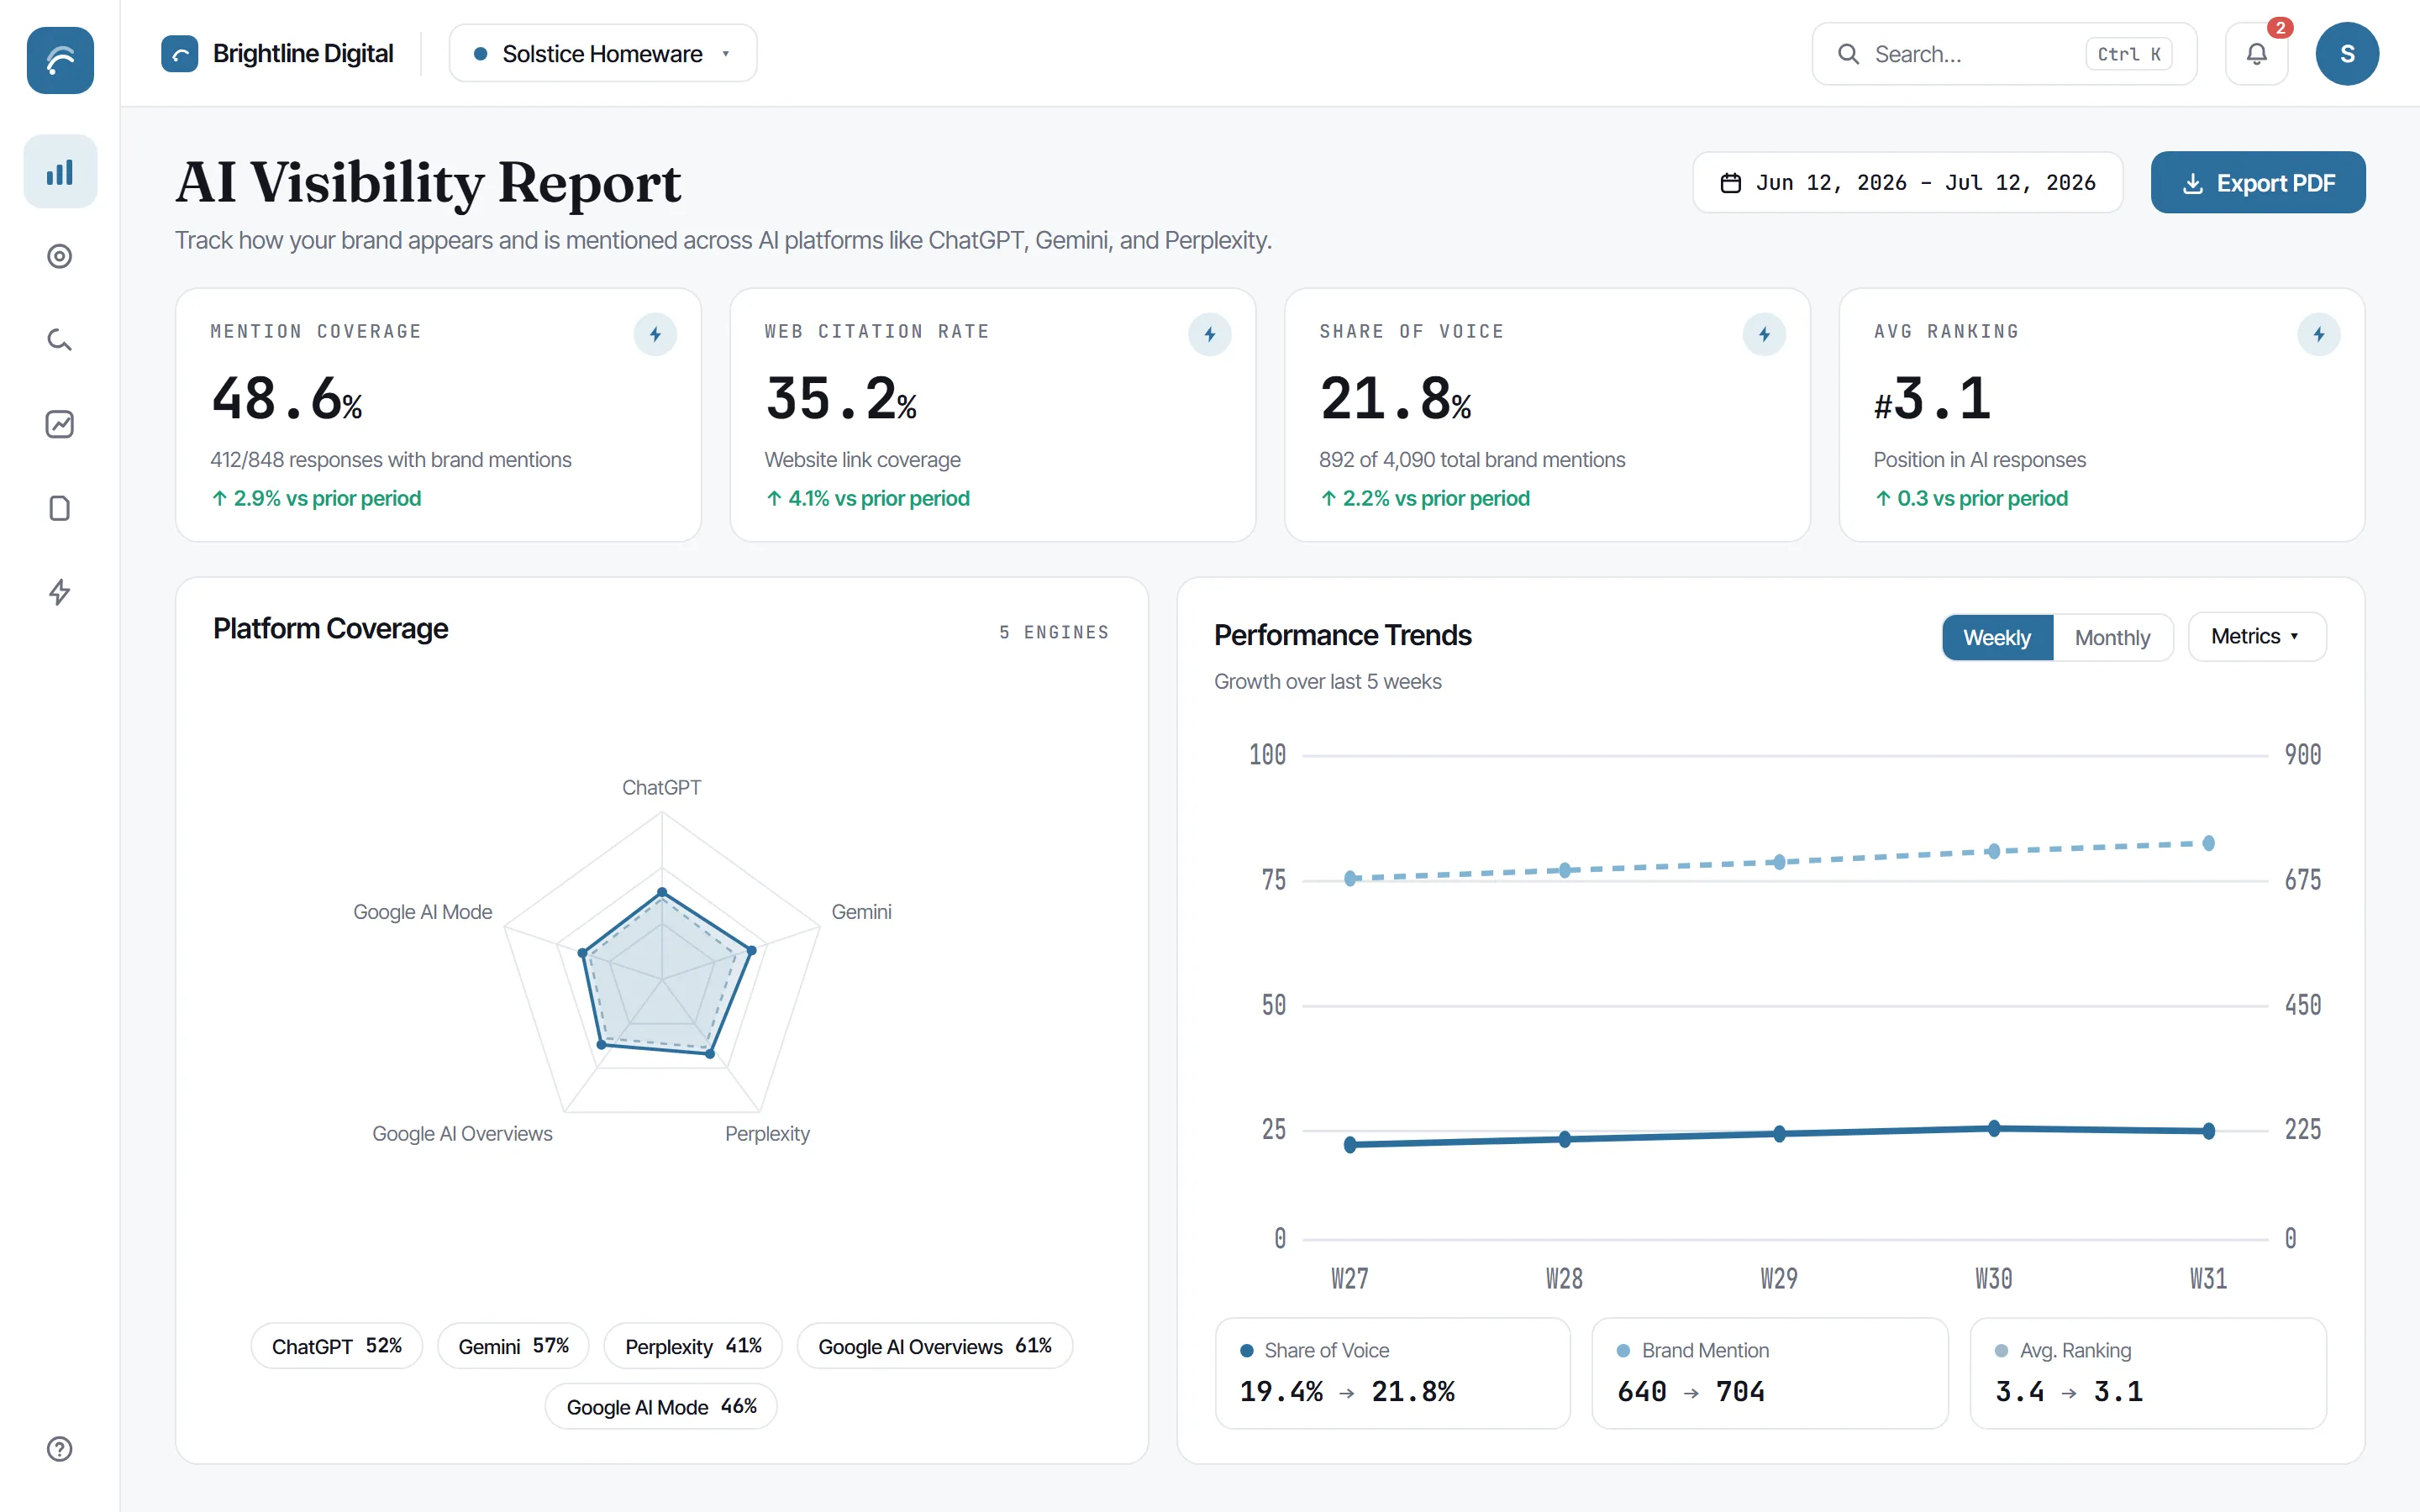Click the W30 Brand Mention data point
Image resolution: width=2420 pixels, height=1512 pixels.
point(1994,851)
